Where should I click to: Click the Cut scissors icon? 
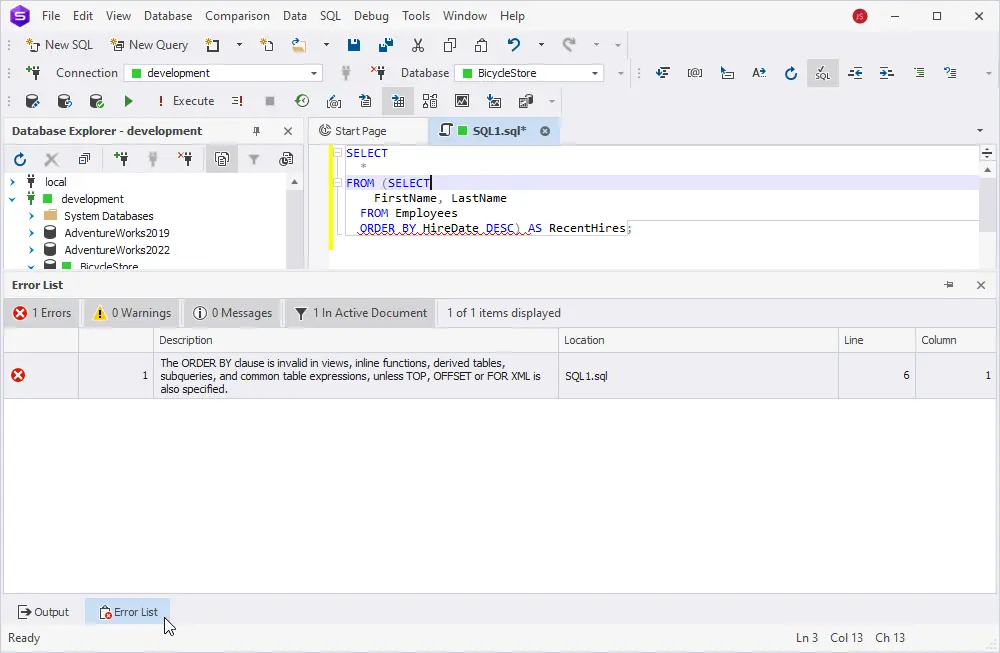(418, 45)
